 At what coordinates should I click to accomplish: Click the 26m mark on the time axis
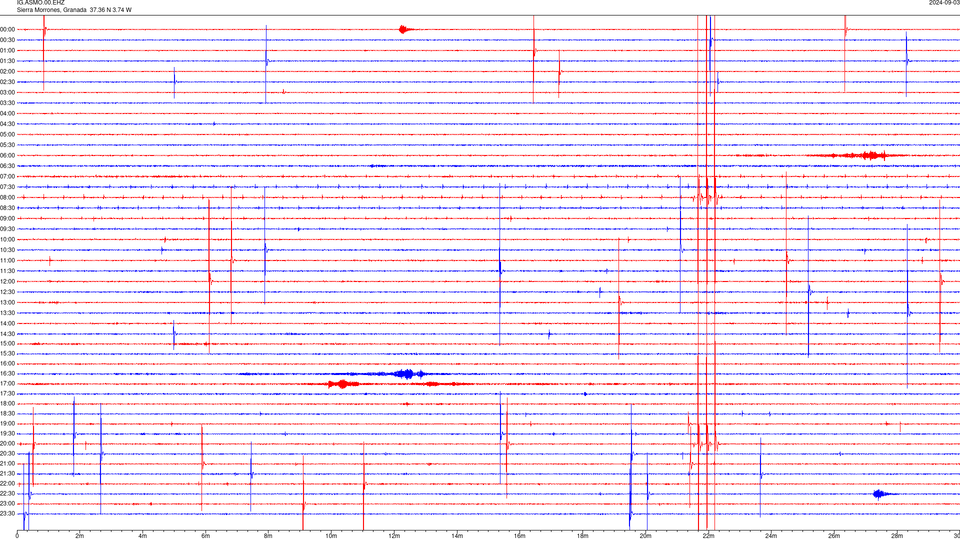[x=834, y=536]
